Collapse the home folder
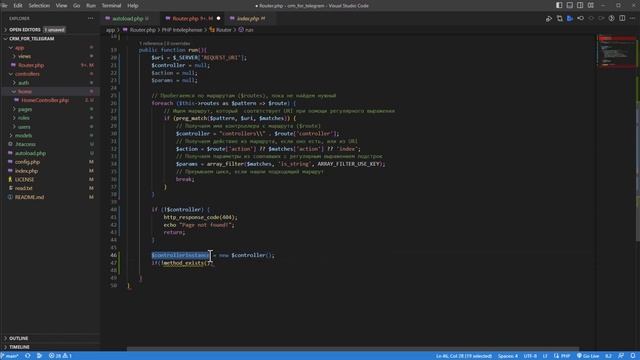 [50, 91]
